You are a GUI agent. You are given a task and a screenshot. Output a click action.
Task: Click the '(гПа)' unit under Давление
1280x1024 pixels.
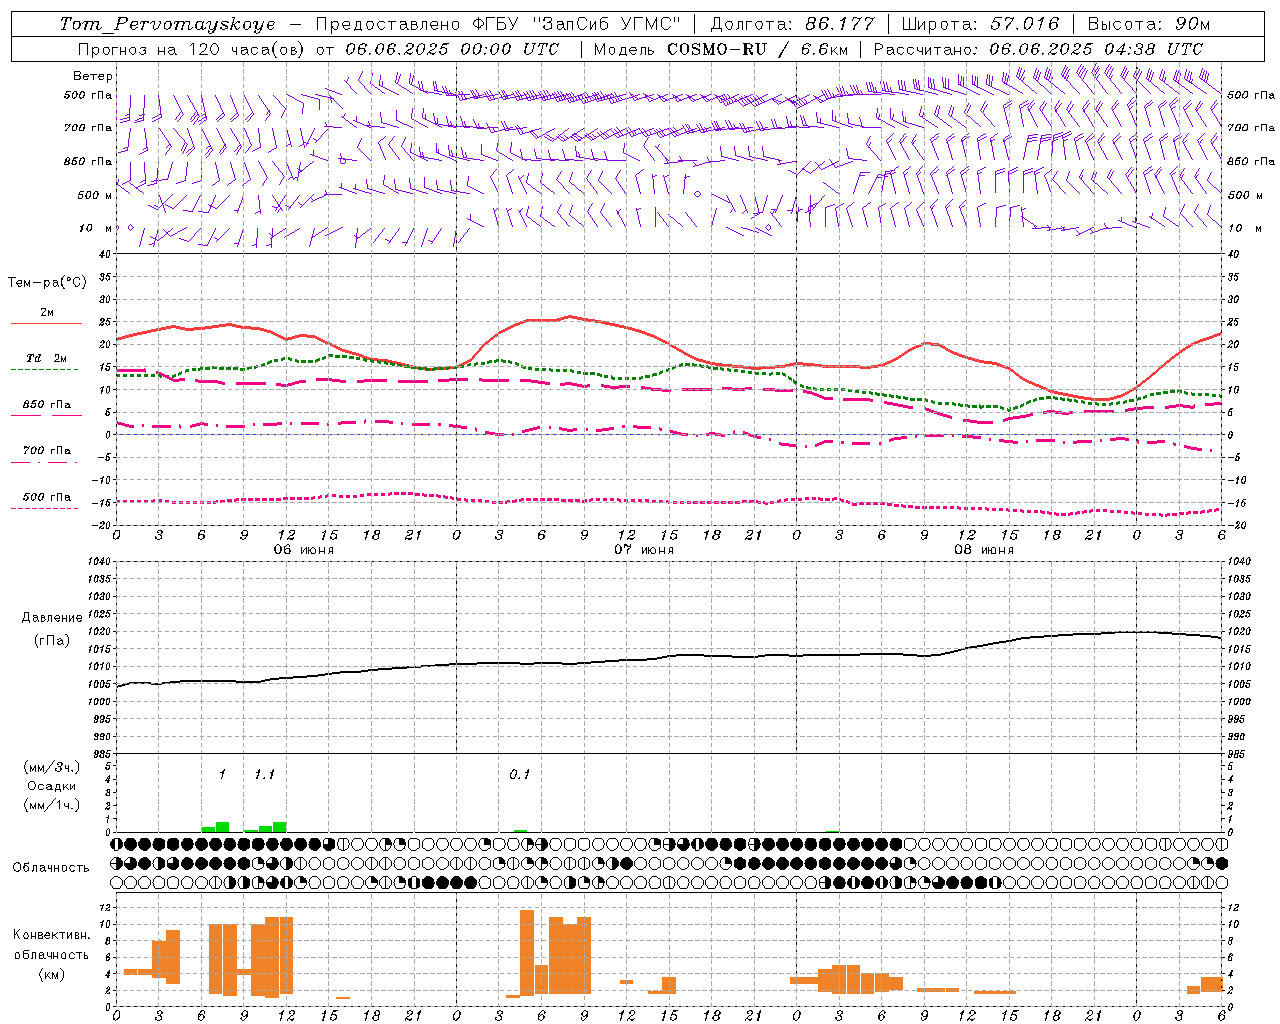tap(52, 640)
